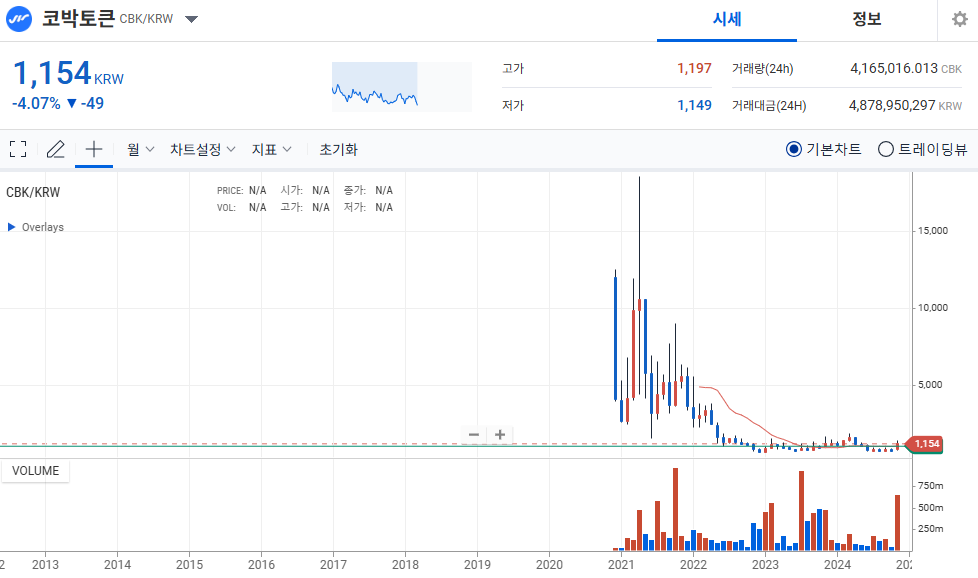The height and width of the screenshot is (578, 978).
Task: Open the 지표 indicators dropdown
Action: coord(271,149)
